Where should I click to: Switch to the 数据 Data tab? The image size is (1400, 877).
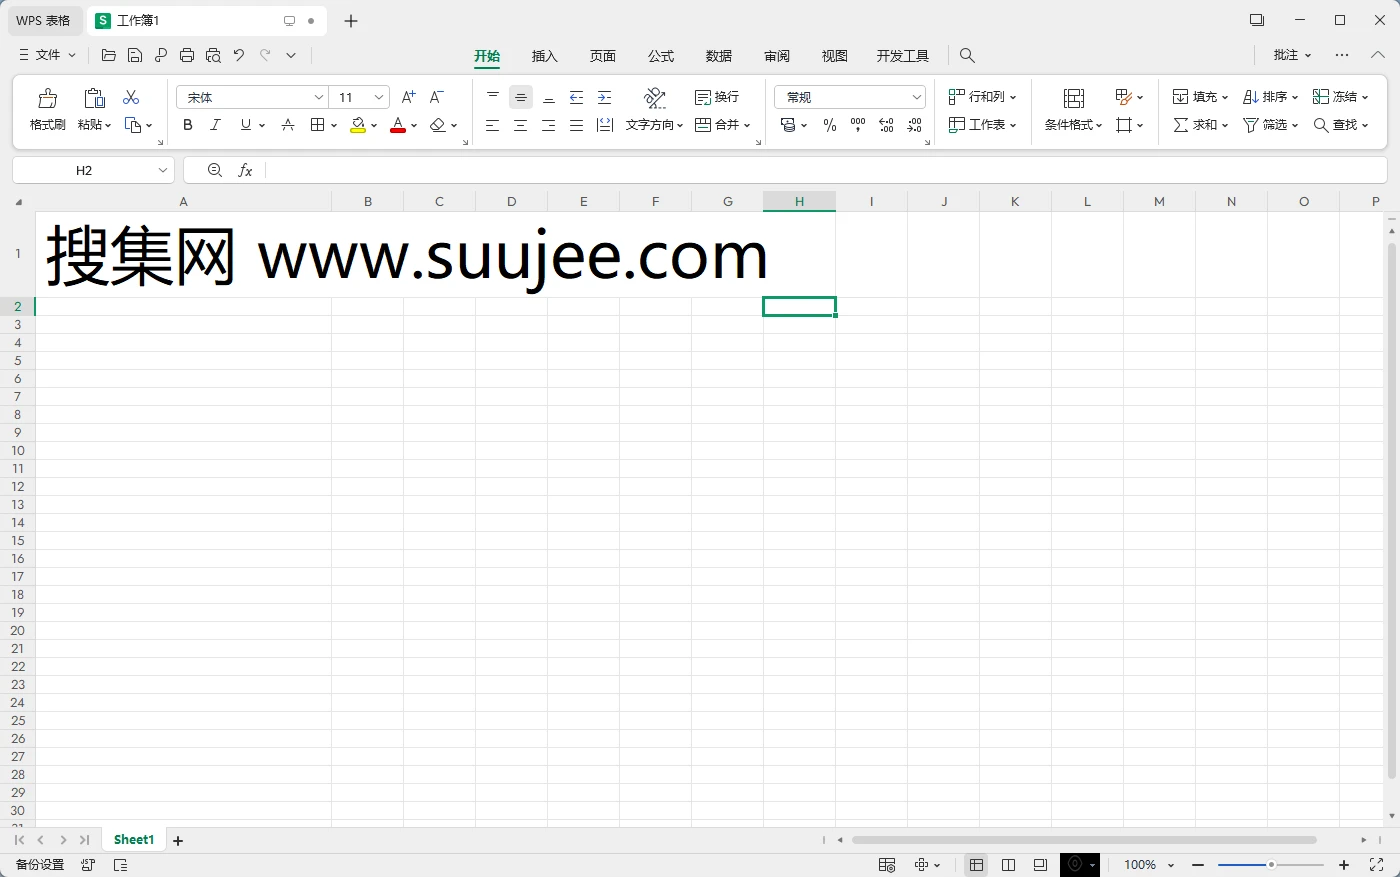coord(719,56)
